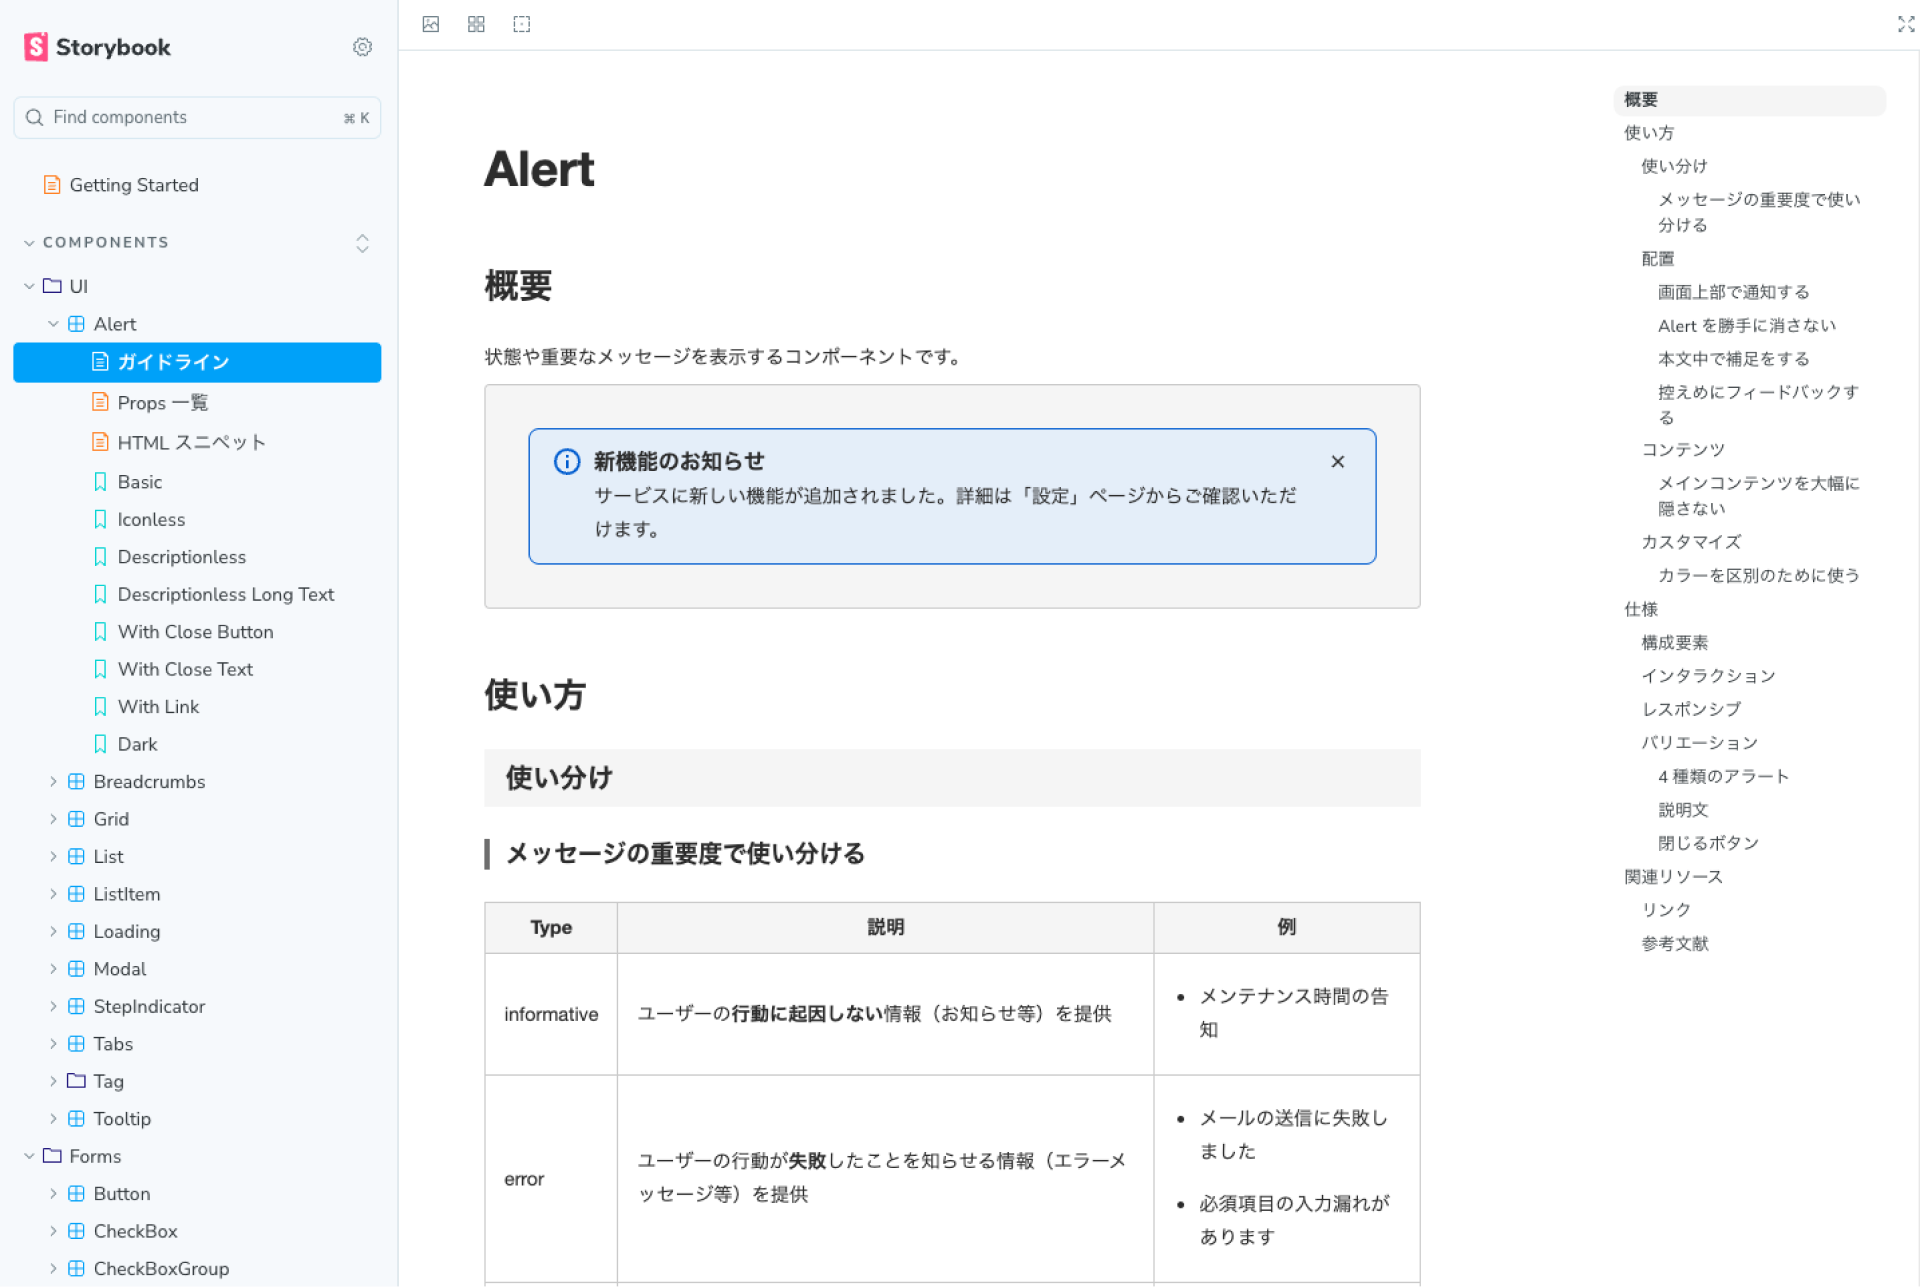
Task: Open the Getting Started page
Action: coord(134,184)
